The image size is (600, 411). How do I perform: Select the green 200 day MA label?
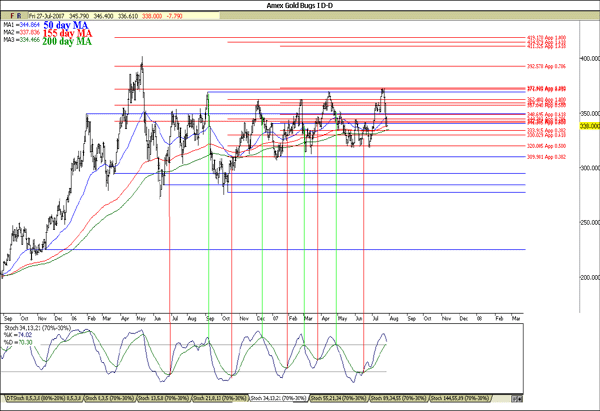[66, 42]
